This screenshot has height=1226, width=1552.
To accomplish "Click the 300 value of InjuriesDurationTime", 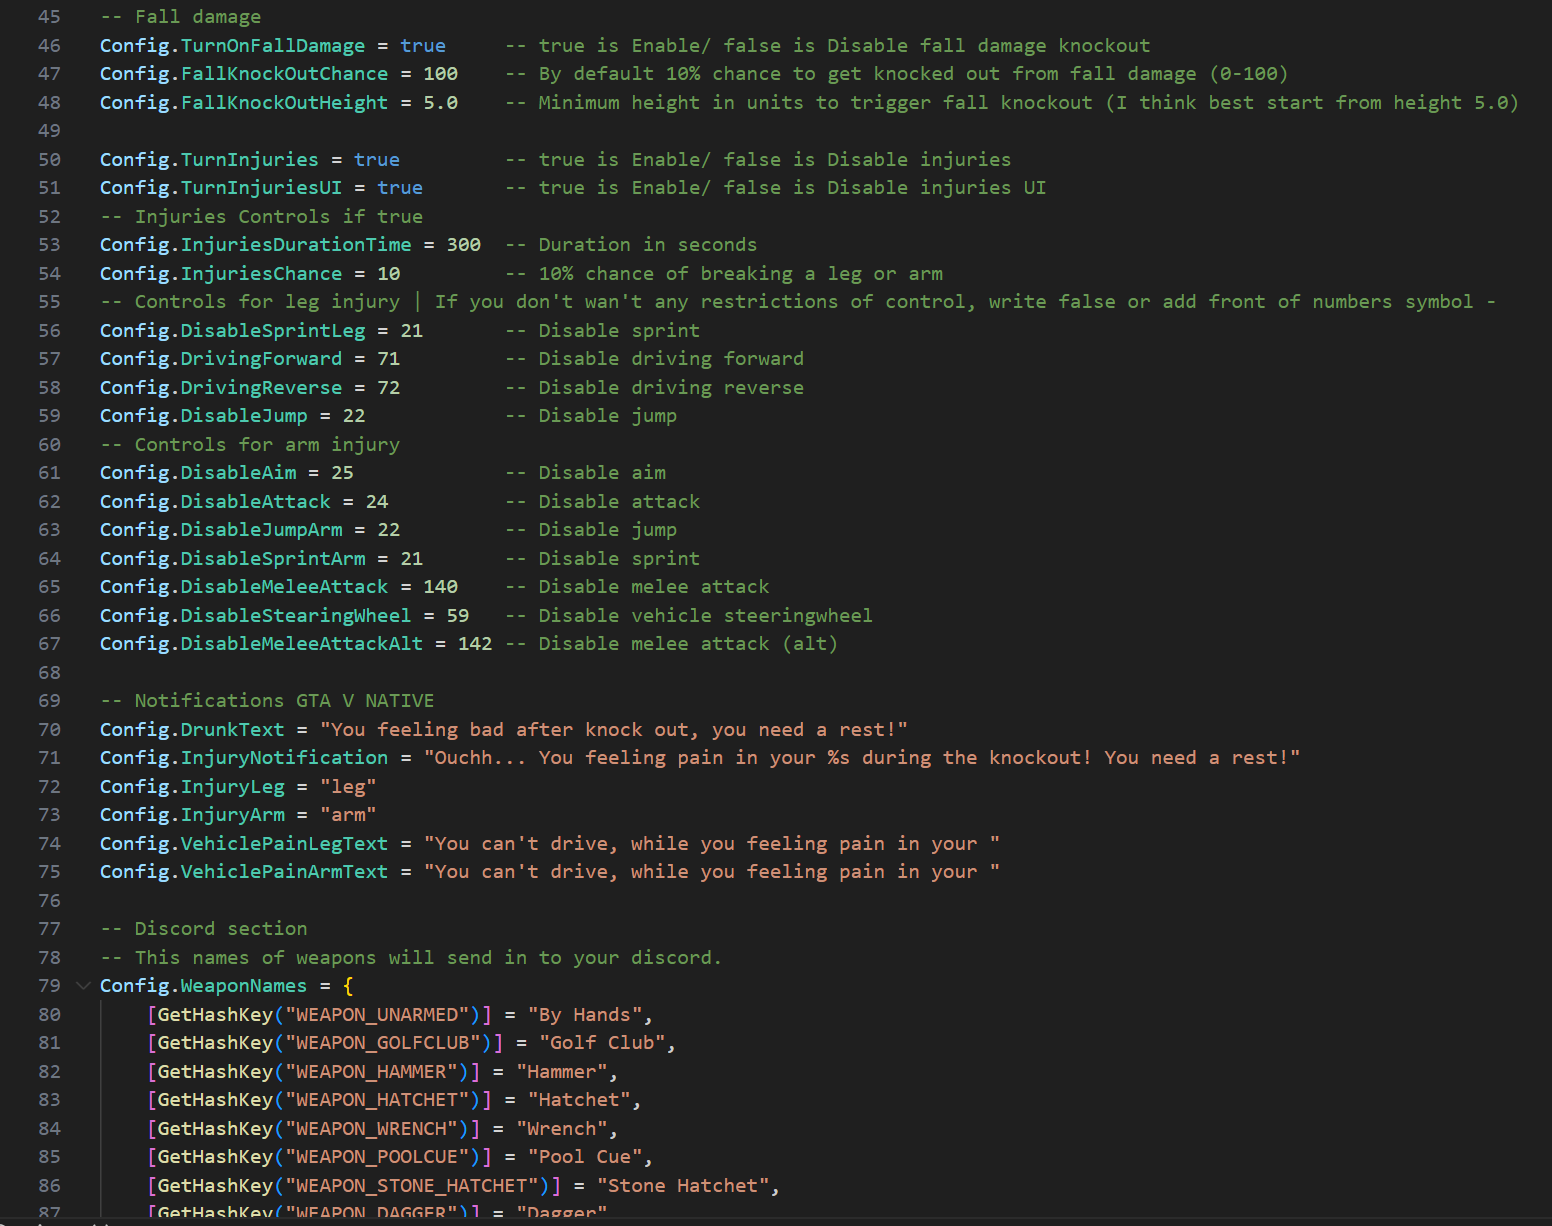I will click(x=463, y=245).
